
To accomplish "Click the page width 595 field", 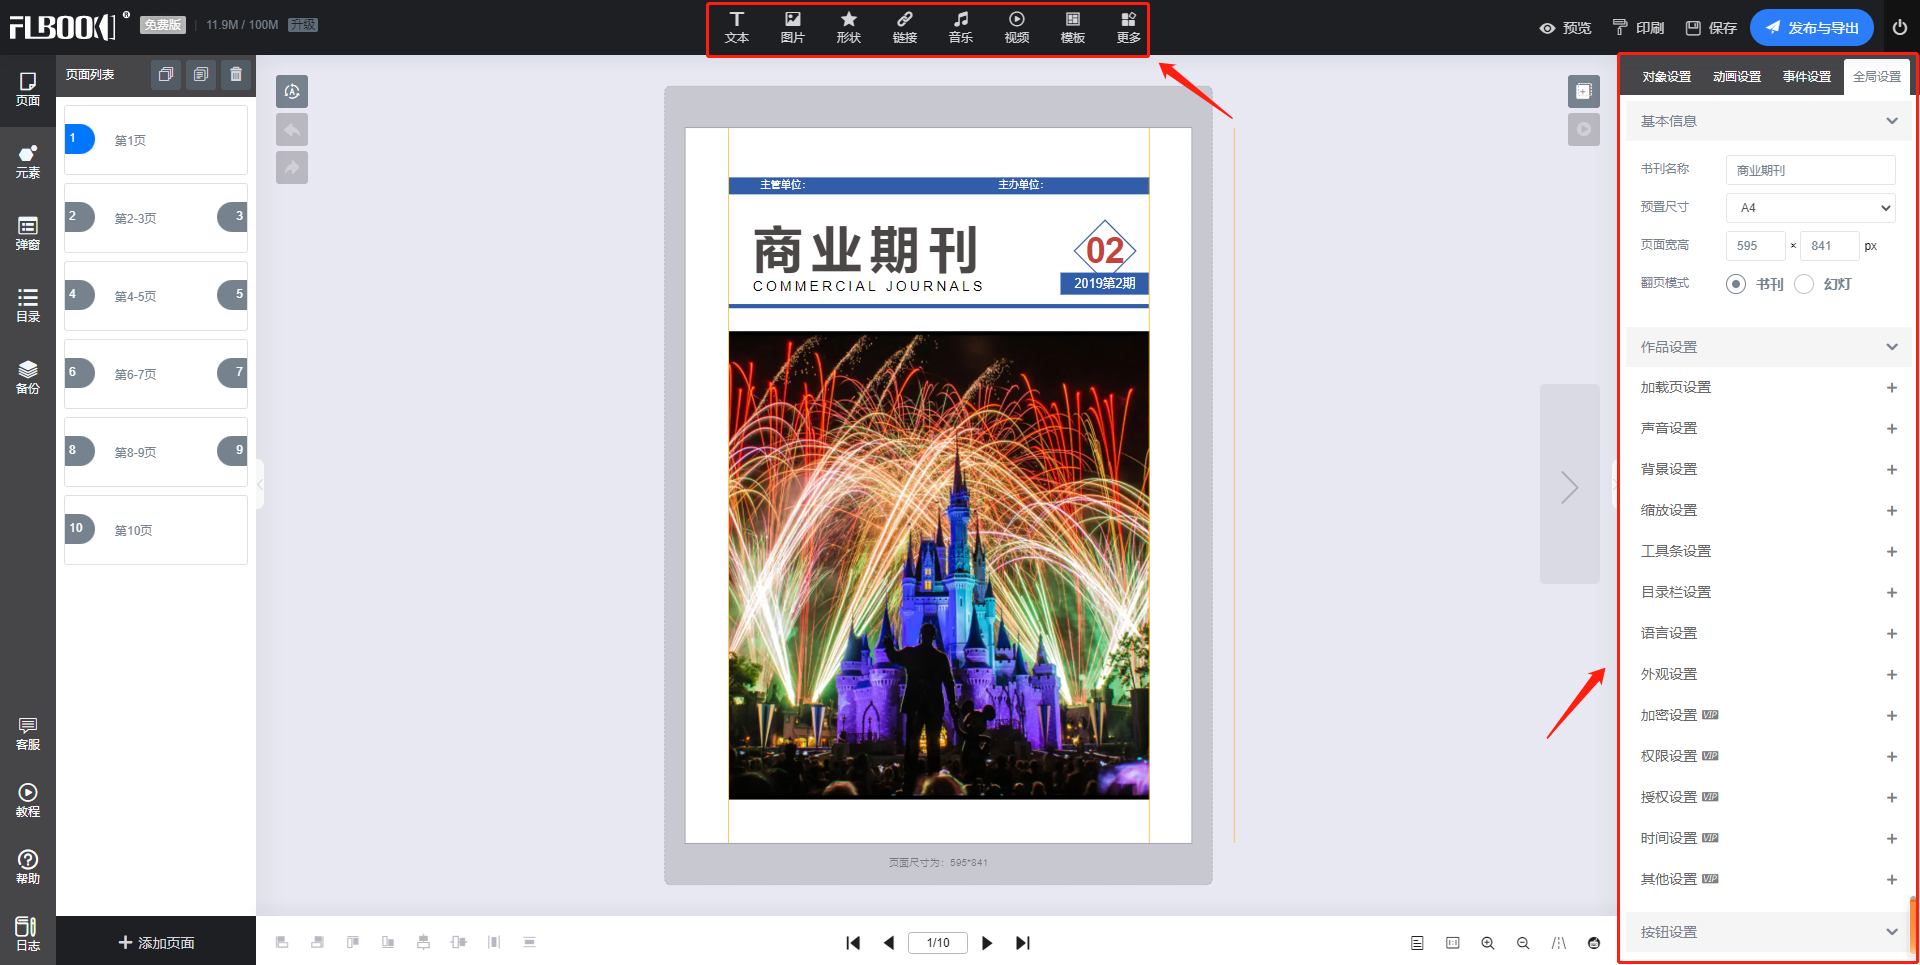I will pos(1755,246).
